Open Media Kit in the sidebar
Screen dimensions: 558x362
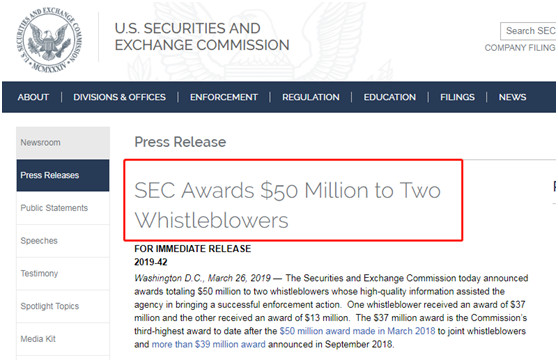pos(63,339)
